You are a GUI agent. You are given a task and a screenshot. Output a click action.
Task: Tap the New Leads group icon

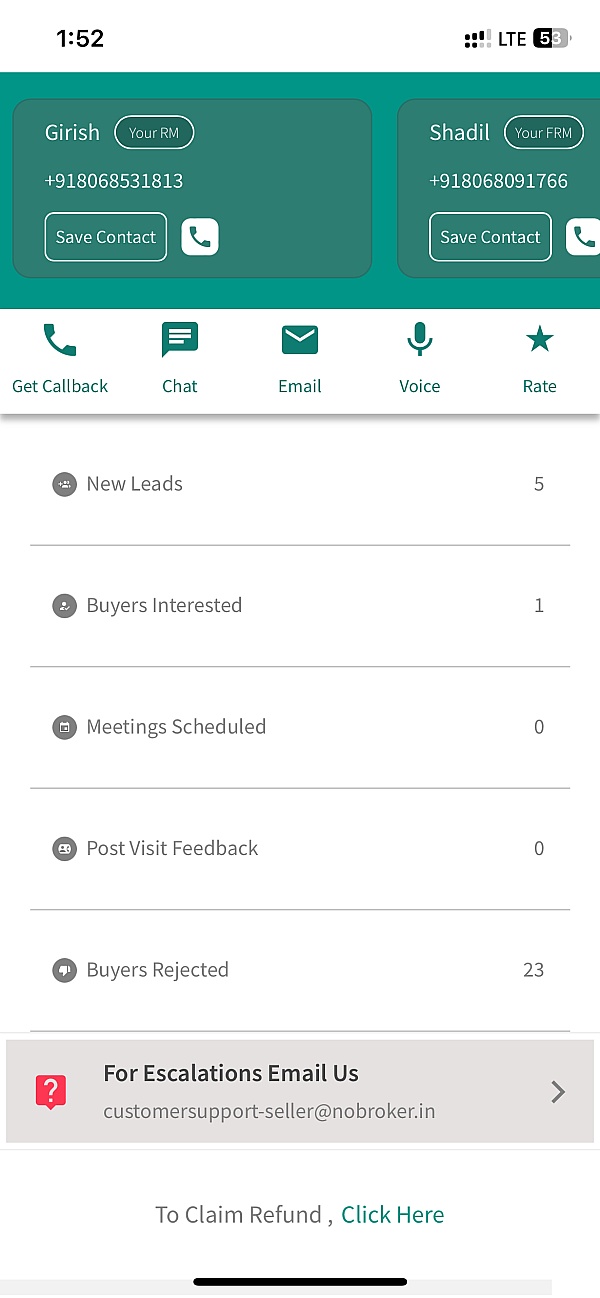tap(64, 484)
